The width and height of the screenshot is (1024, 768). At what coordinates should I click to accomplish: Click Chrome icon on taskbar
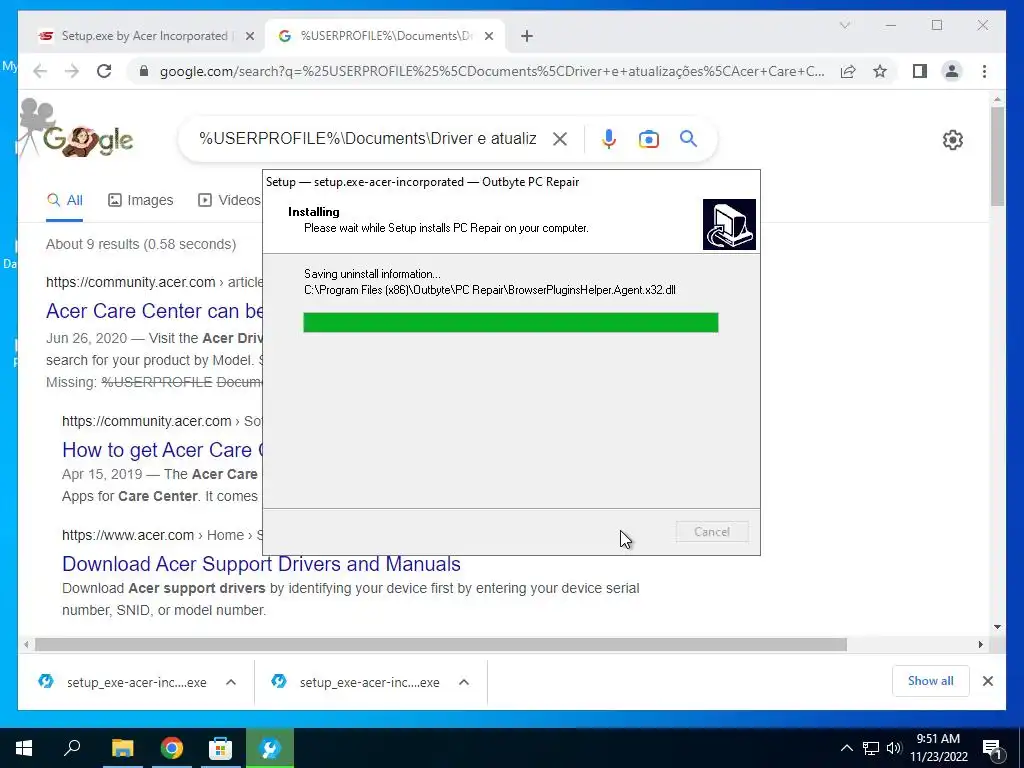click(x=171, y=748)
